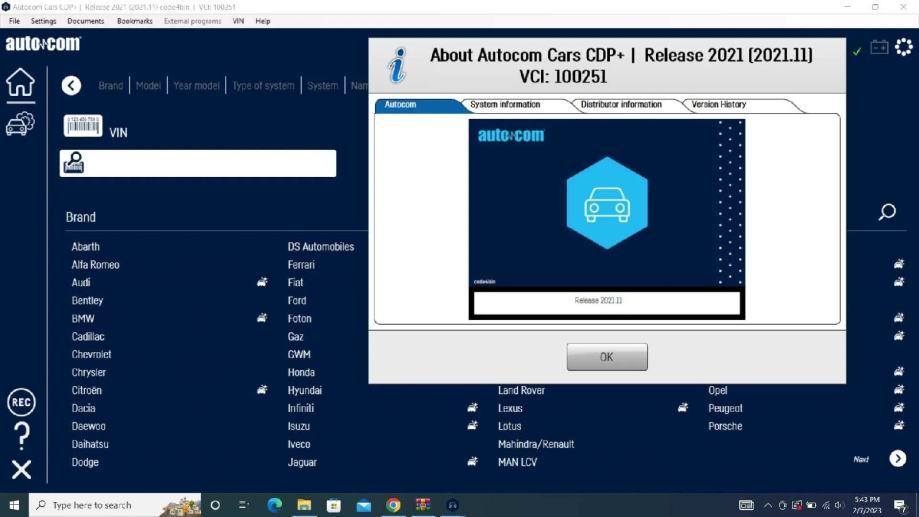Click the VIN scan search icon
Viewport: 919px width, 517px height.
coord(74,162)
